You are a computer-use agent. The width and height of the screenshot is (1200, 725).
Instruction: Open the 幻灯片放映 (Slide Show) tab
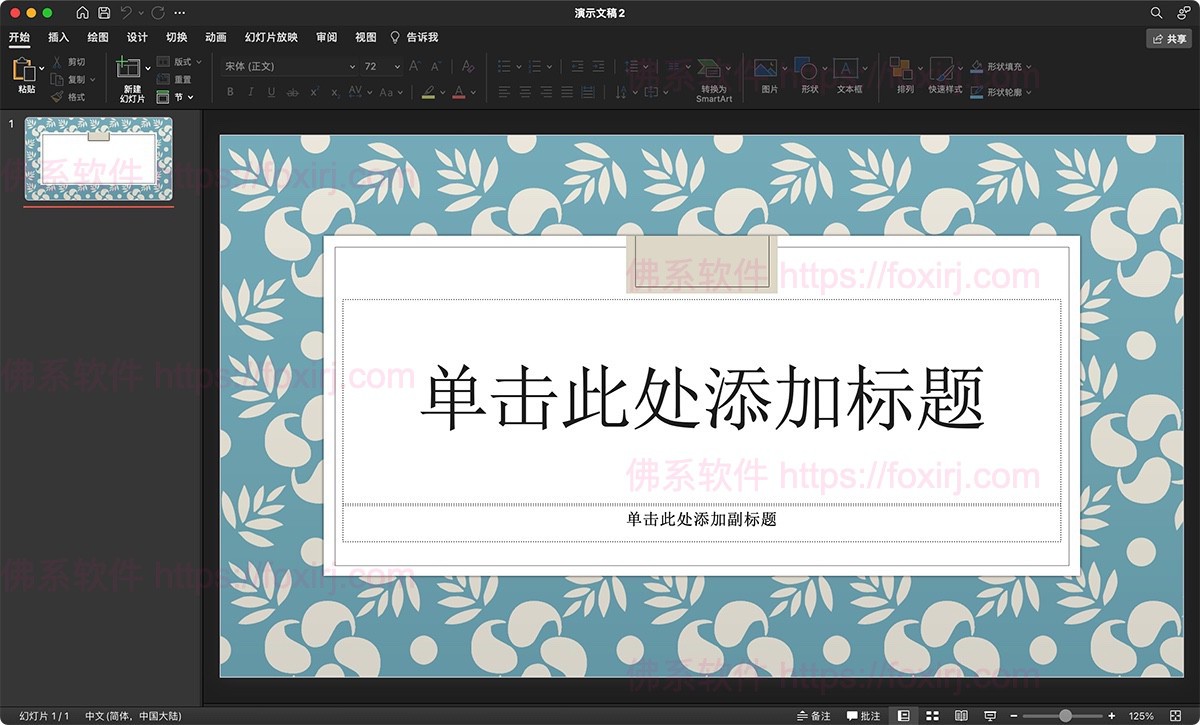click(x=272, y=37)
